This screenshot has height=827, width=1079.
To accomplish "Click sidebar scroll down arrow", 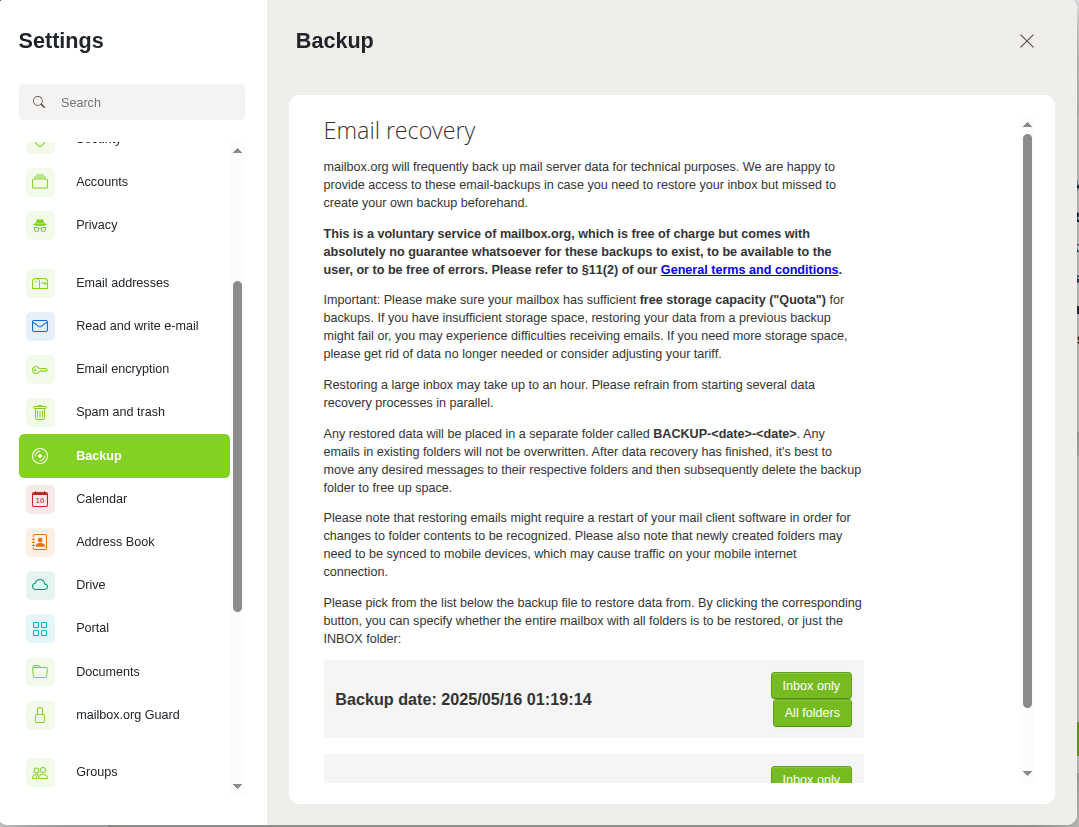I will (x=237, y=786).
